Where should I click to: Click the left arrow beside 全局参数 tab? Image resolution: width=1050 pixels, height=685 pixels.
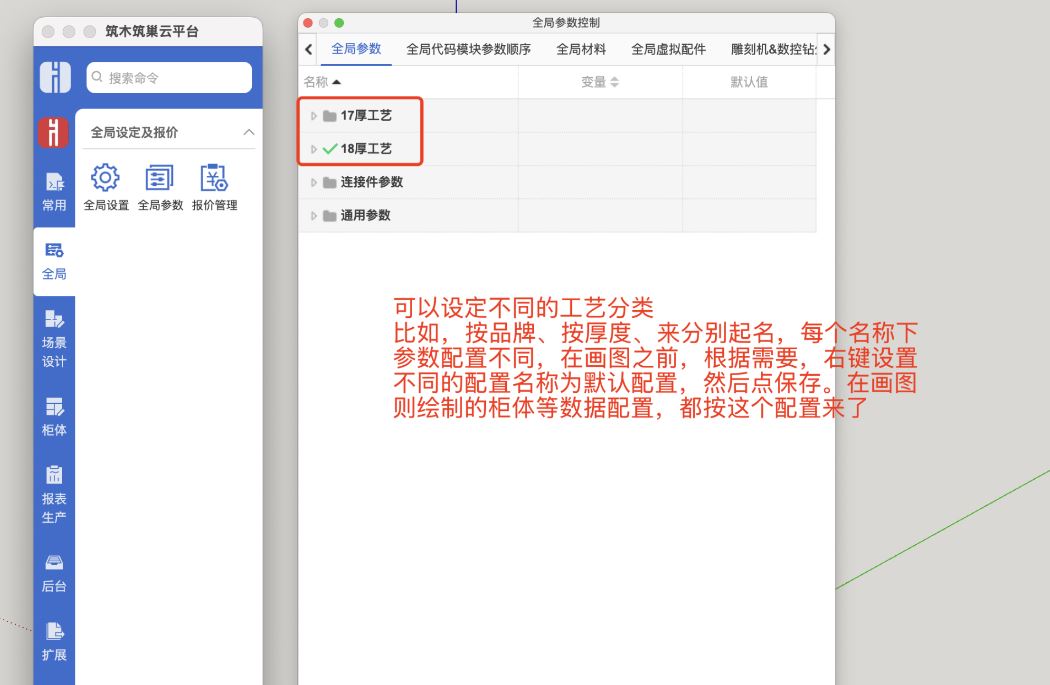308,48
